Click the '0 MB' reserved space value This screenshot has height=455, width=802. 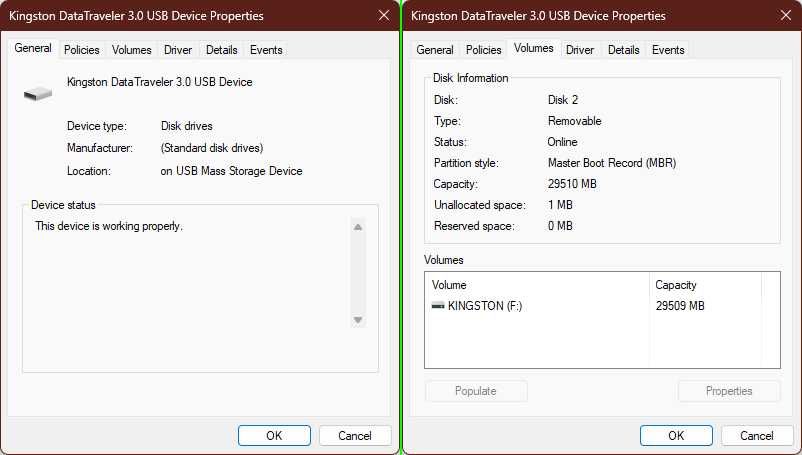pyautogui.click(x=561, y=226)
